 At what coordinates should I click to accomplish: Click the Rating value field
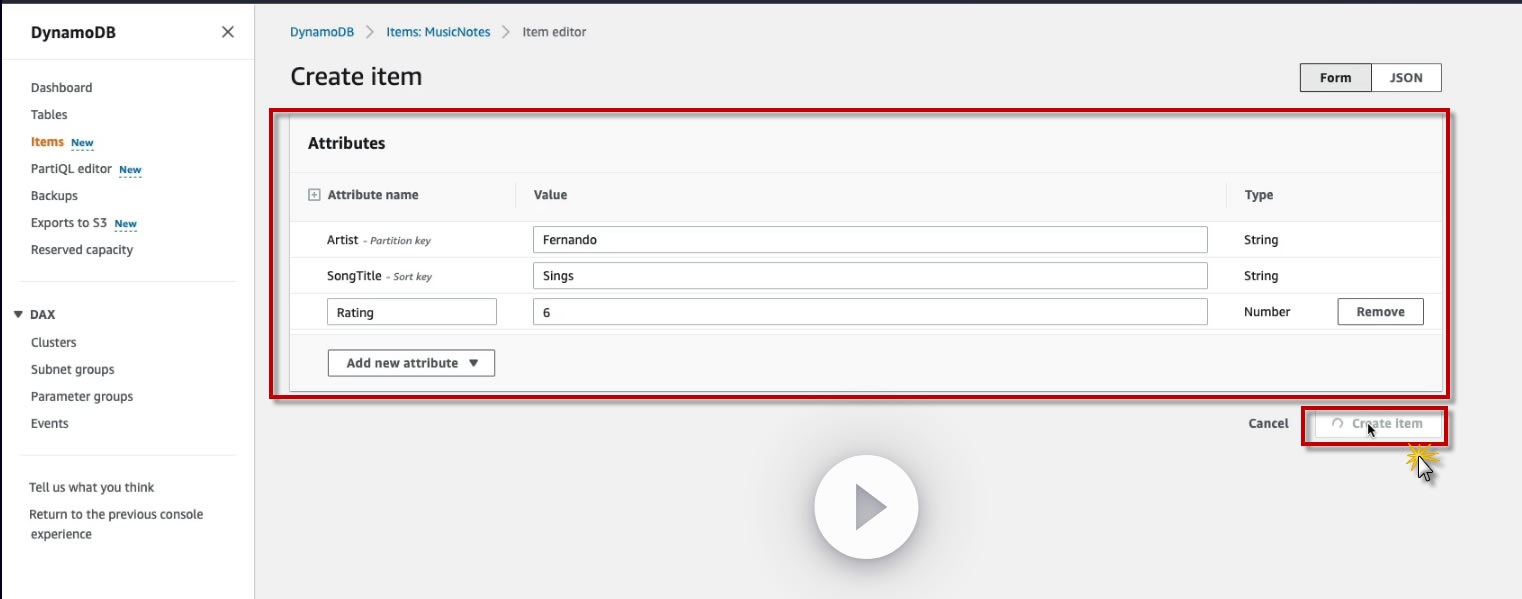click(x=870, y=312)
